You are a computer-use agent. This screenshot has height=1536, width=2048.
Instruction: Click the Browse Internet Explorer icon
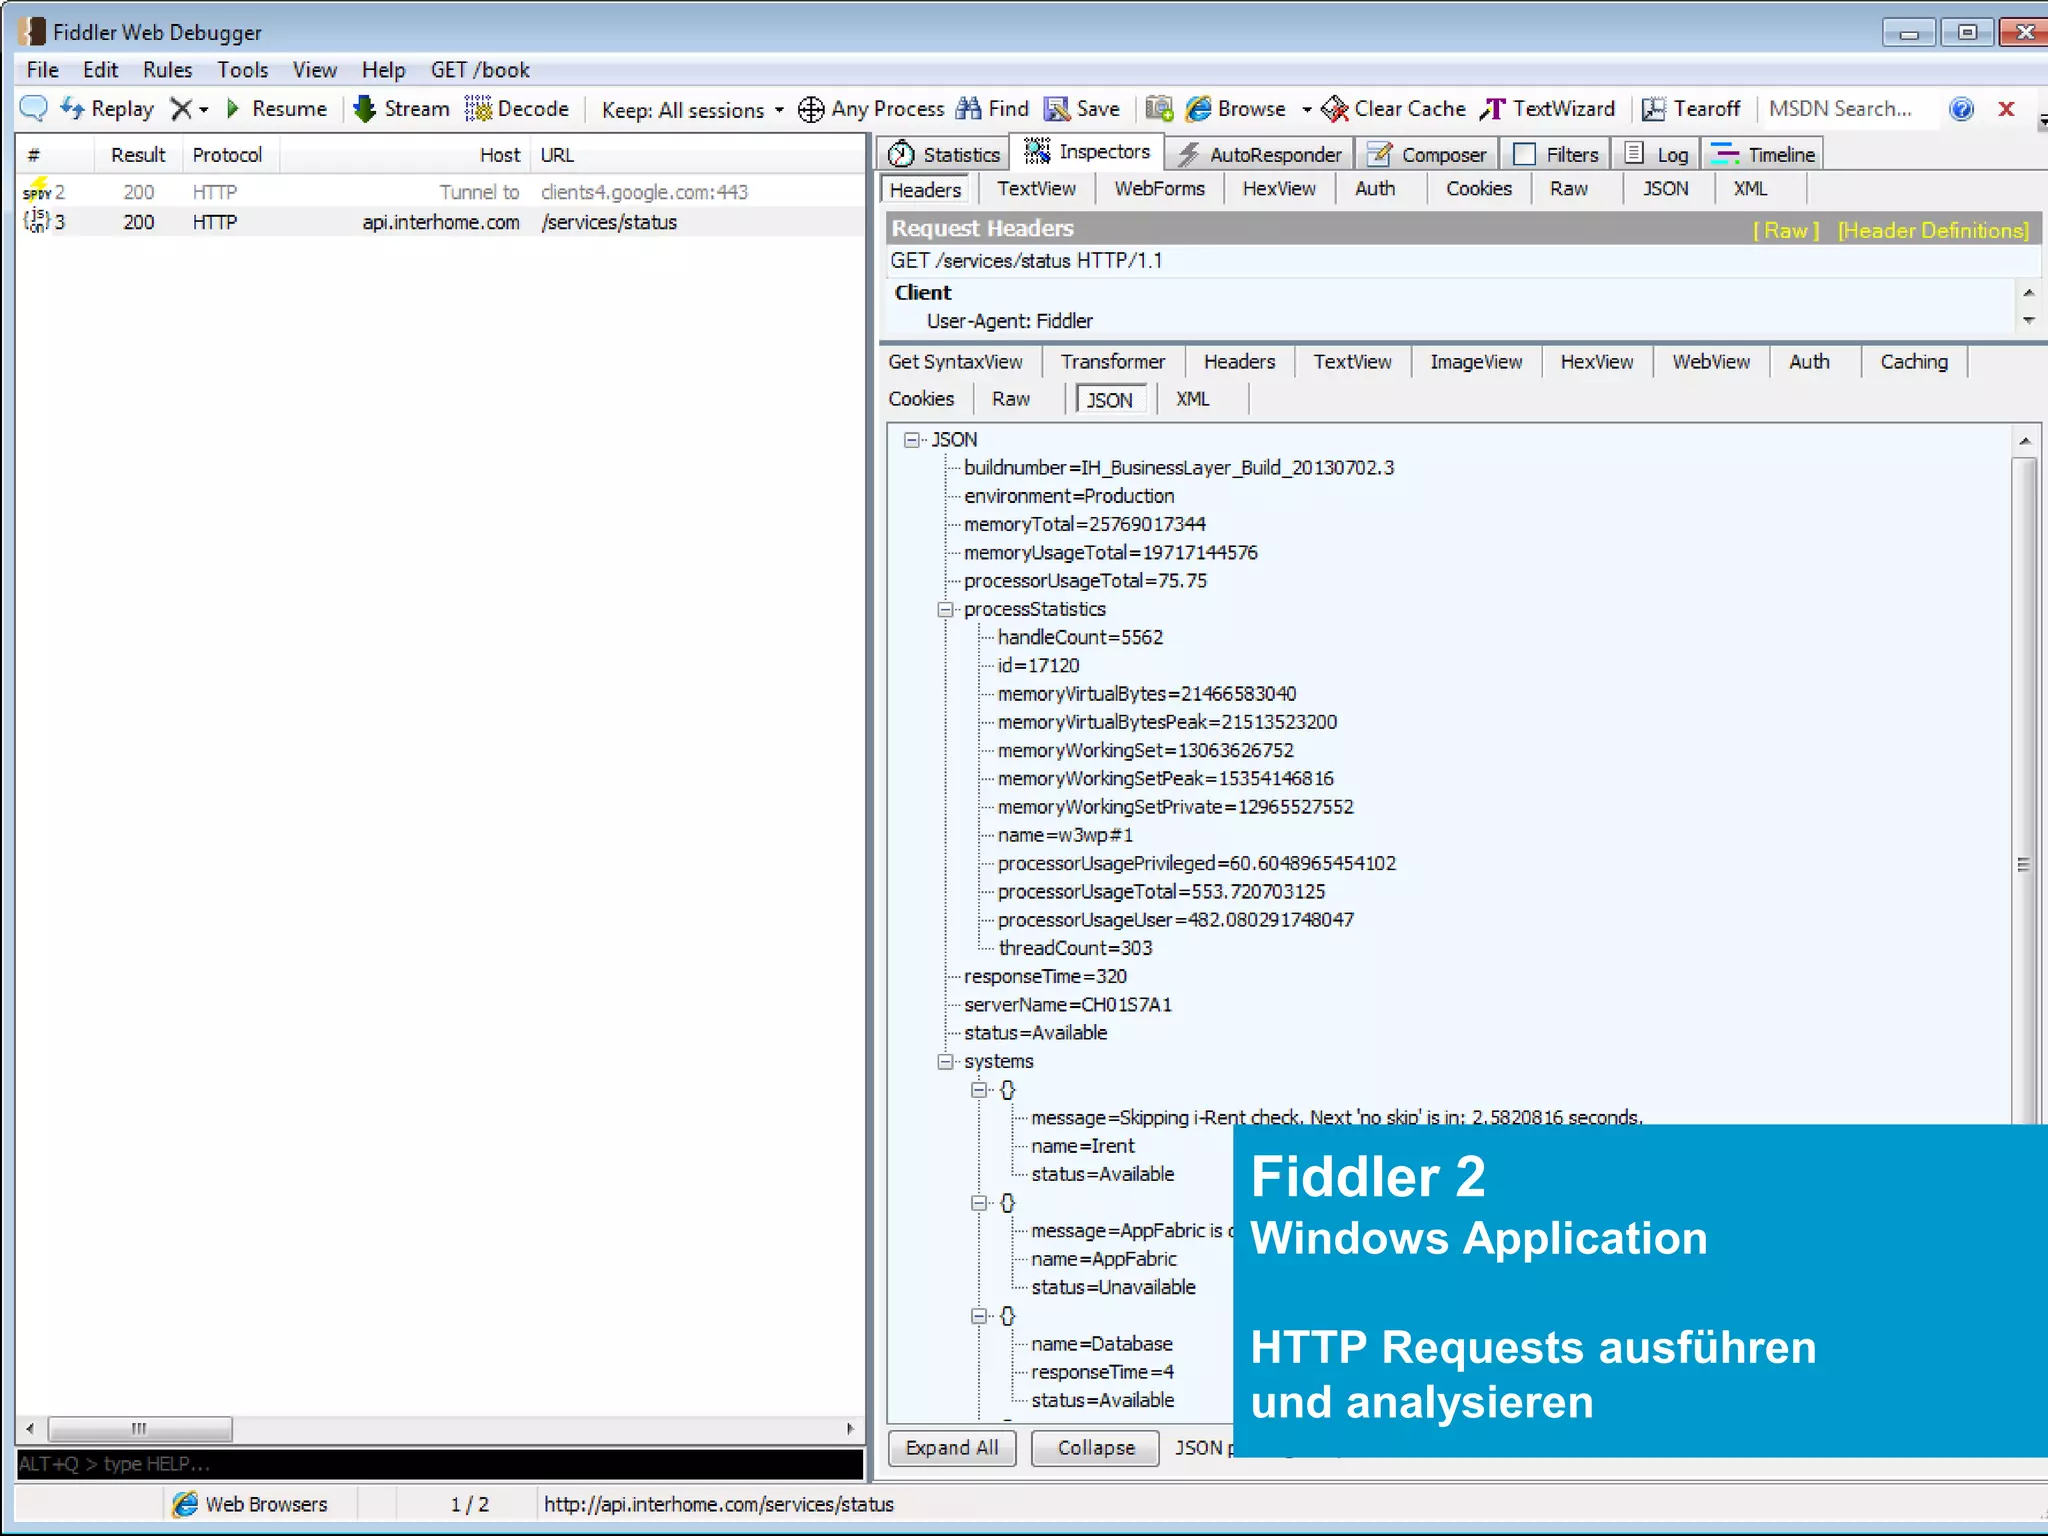pyautogui.click(x=1198, y=108)
